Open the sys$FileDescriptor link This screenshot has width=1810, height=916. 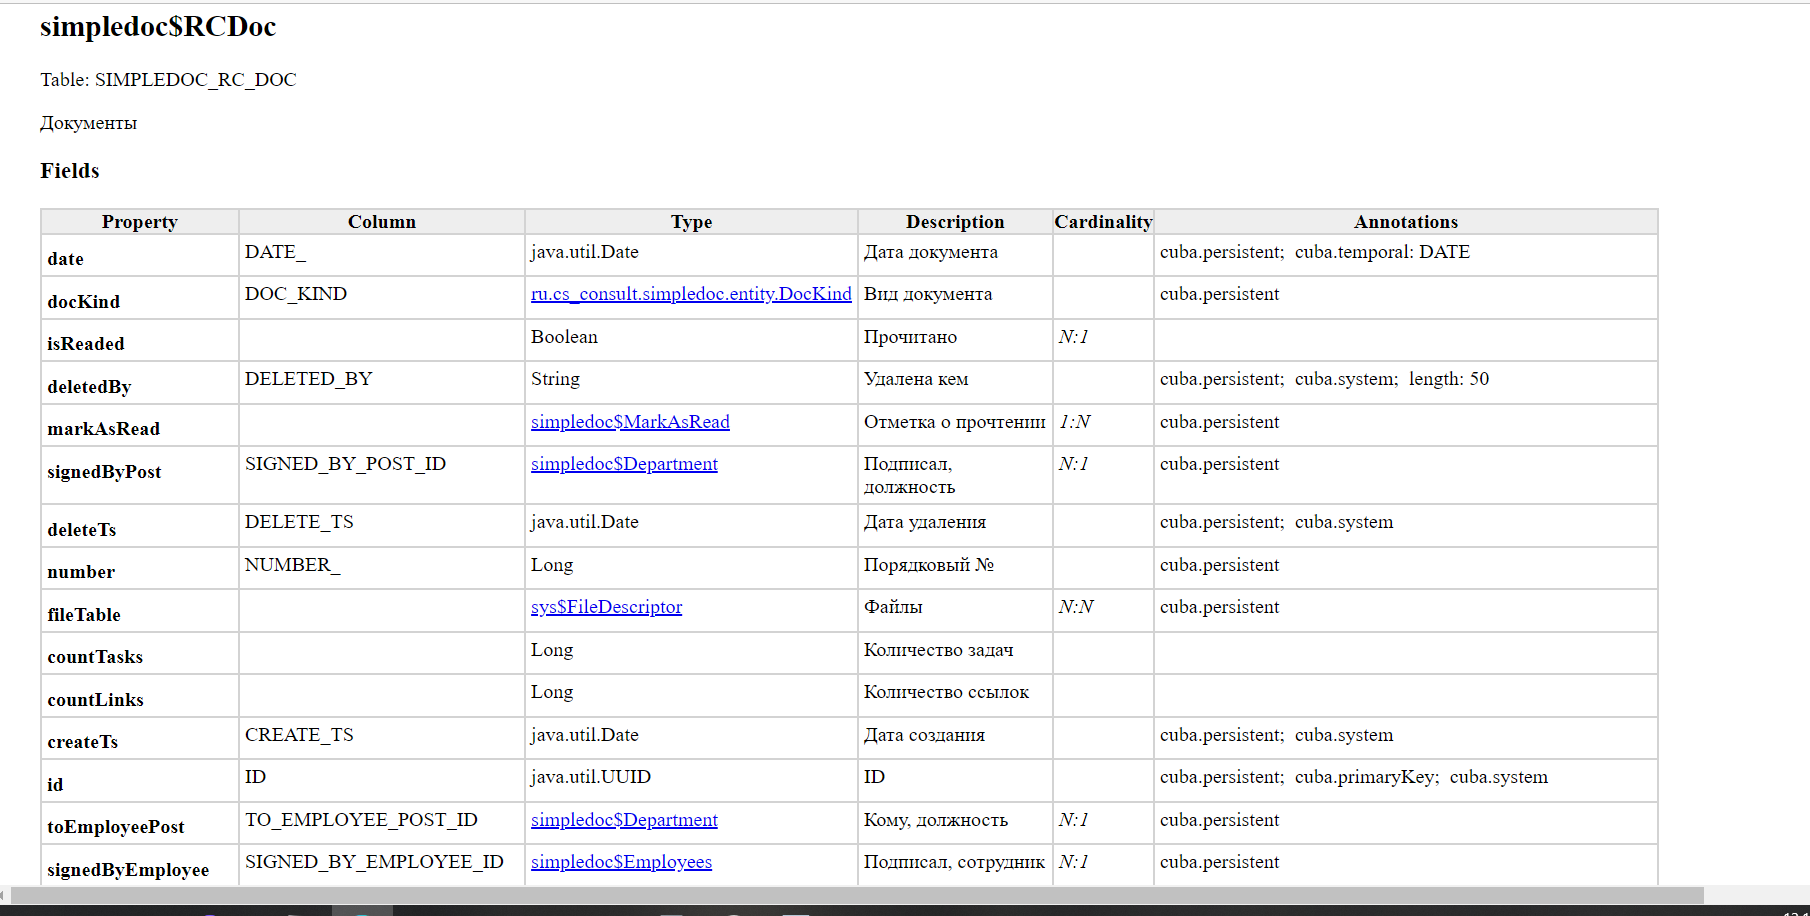606,607
